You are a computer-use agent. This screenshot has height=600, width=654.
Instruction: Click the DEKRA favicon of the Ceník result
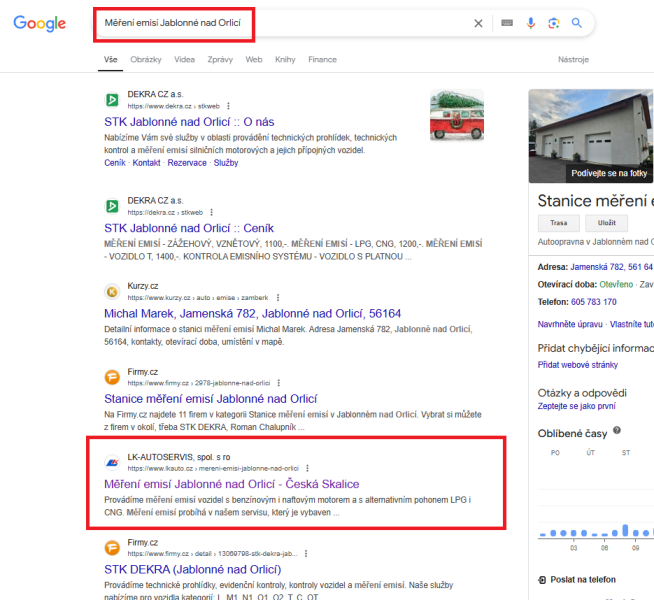tap(112, 206)
